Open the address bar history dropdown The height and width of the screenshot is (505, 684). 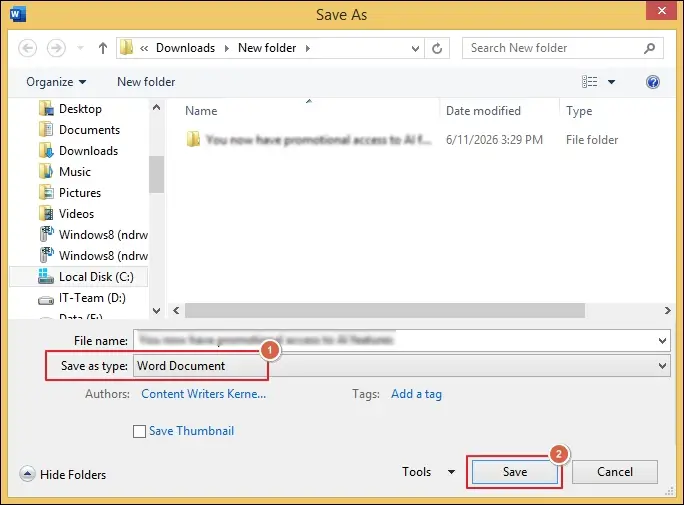click(x=415, y=48)
